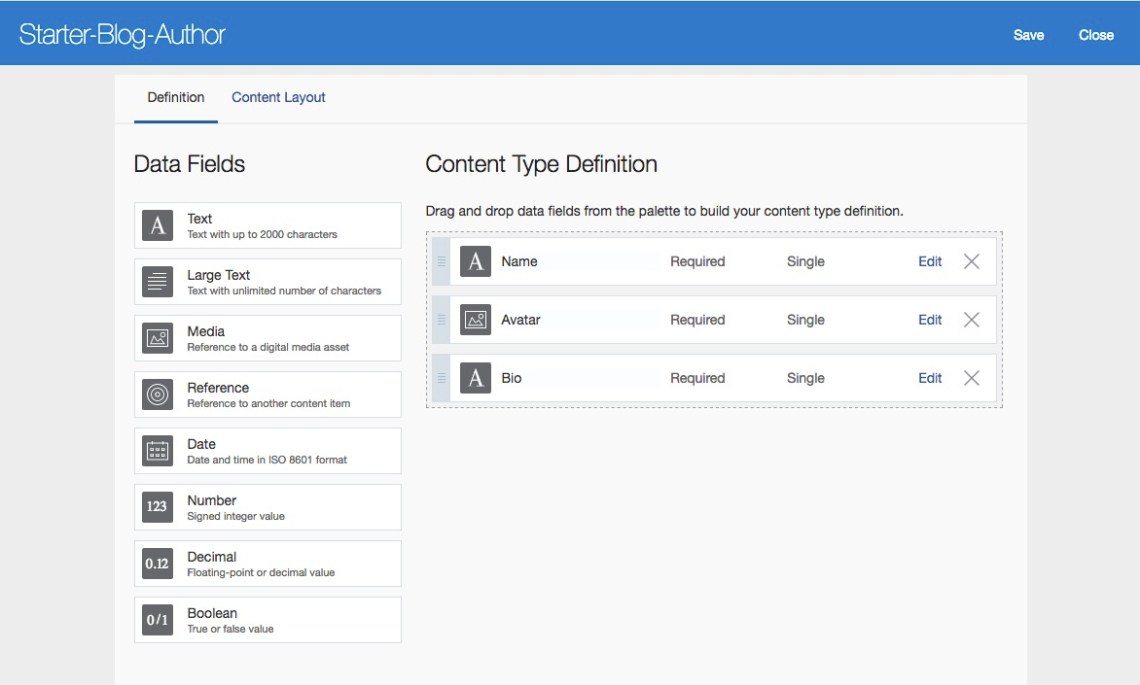This screenshot has width=1140, height=685.
Task: Remove the Bio field with X
Action: 971,378
